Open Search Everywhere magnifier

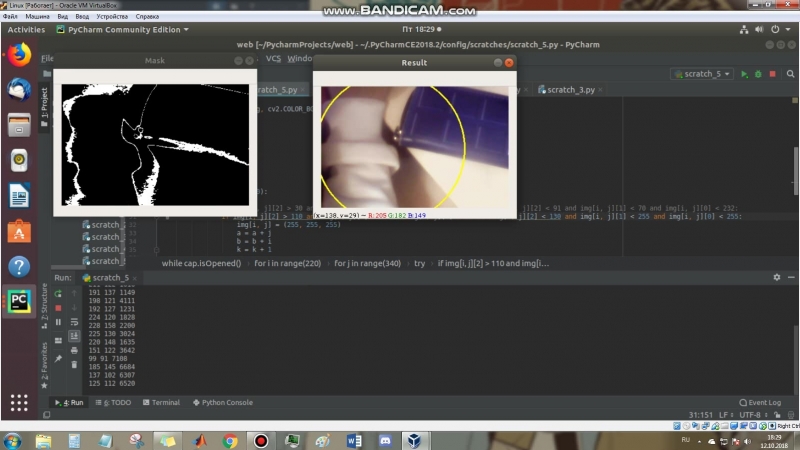tap(790, 74)
